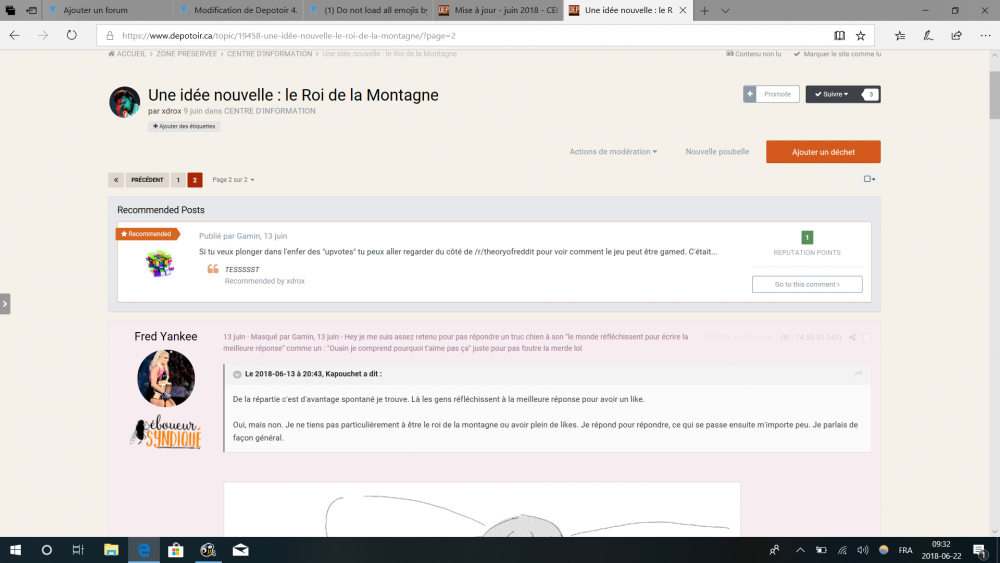
Task: Add page to favorites with star icon
Action: point(860,35)
